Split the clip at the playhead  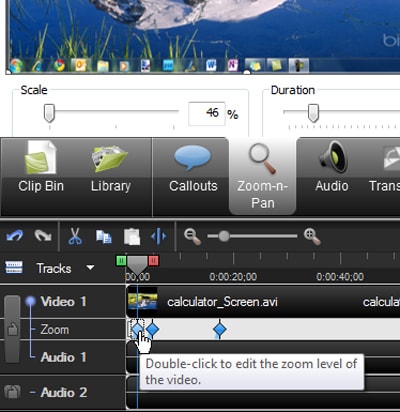click(x=158, y=236)
